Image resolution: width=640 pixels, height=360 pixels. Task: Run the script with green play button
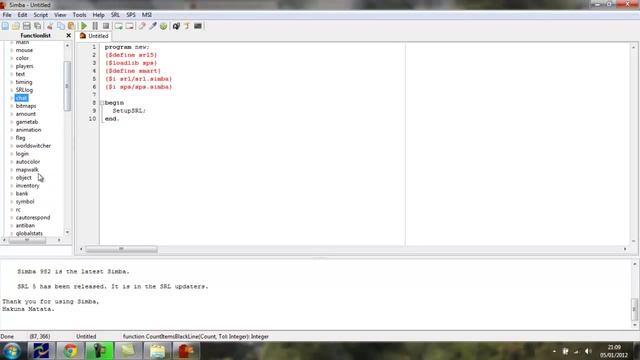84,26
